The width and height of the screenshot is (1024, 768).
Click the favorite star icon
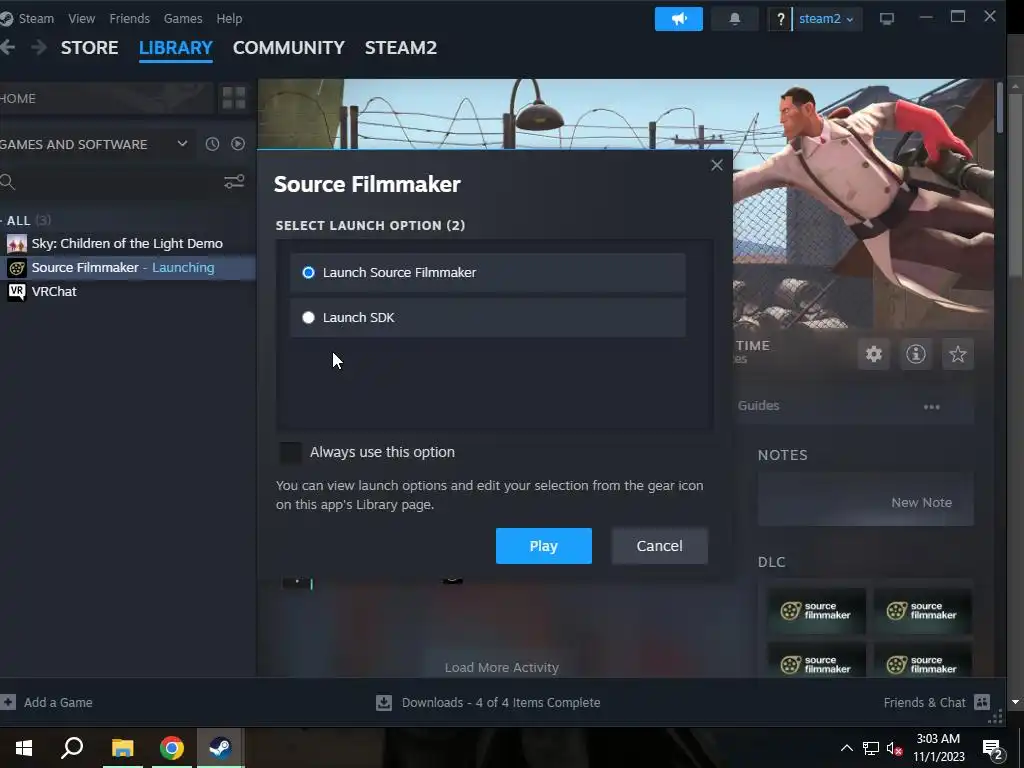click(957, 354)
